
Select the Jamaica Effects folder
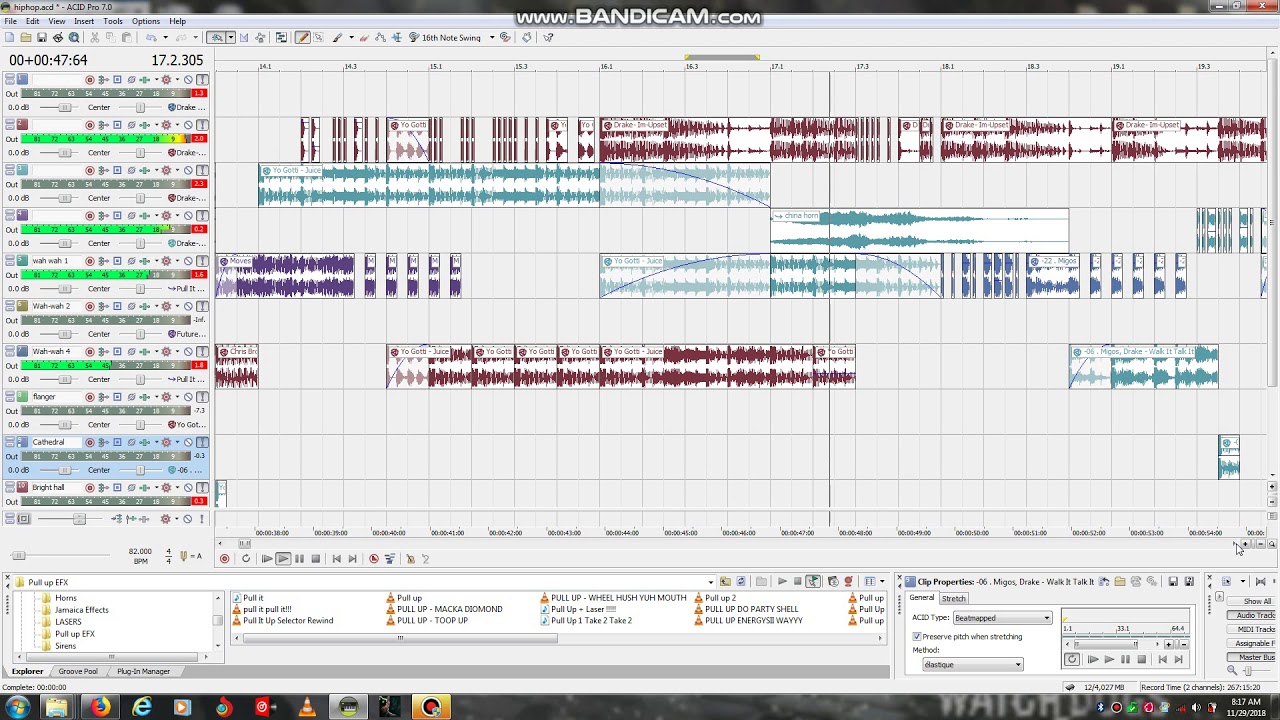pos(82,610)
